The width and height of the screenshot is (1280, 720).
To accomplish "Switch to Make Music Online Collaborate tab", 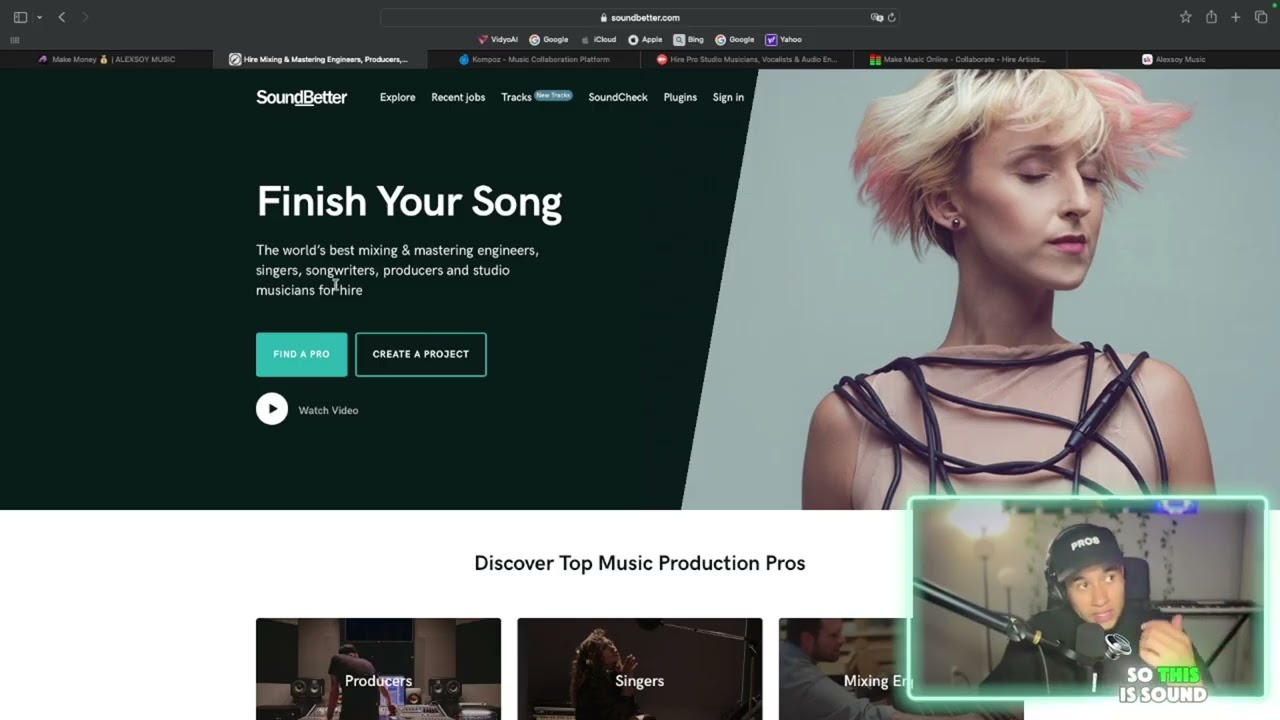I will [960, 59].
